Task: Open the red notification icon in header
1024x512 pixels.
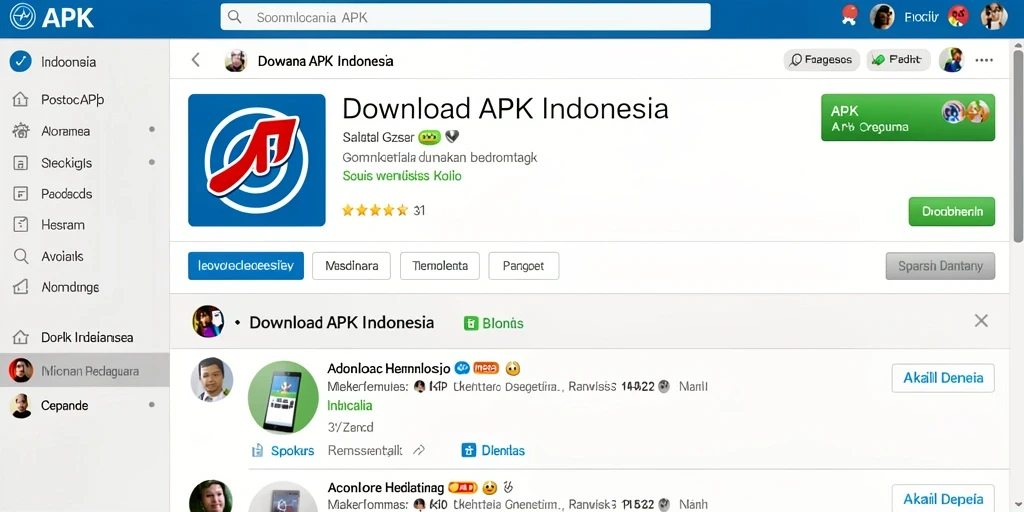Action: coord(849,15)
